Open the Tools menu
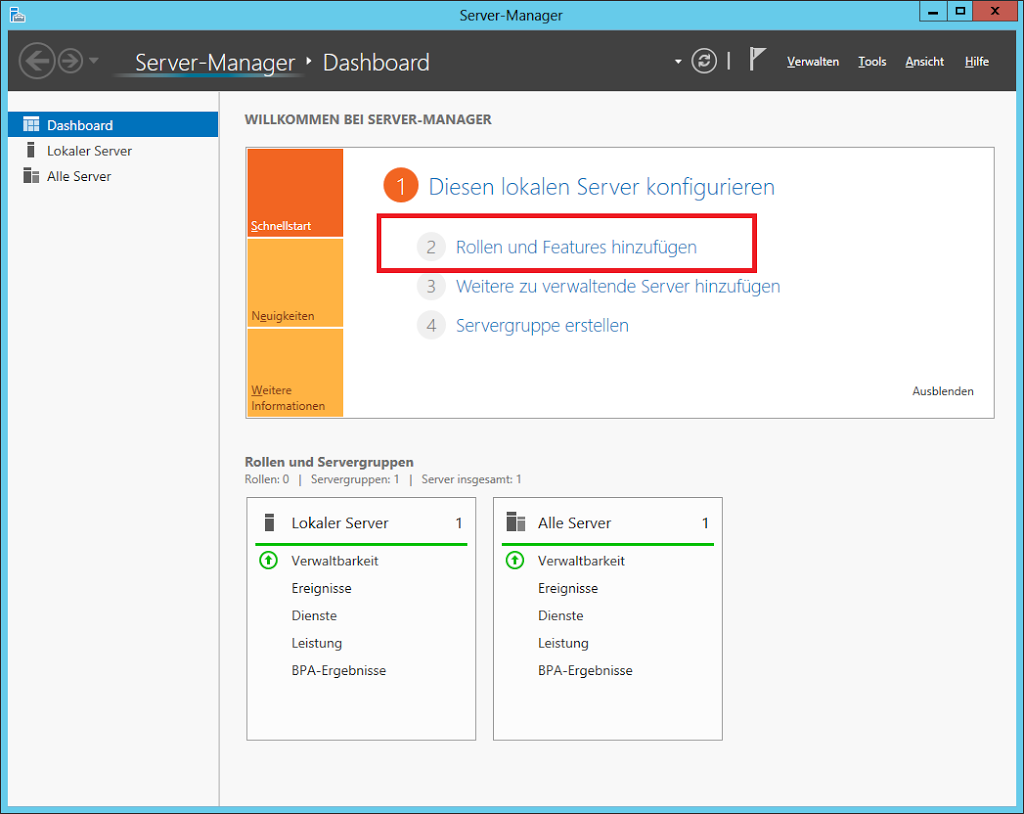Screen dimensions: 1024x814 [x=872, y=62]
